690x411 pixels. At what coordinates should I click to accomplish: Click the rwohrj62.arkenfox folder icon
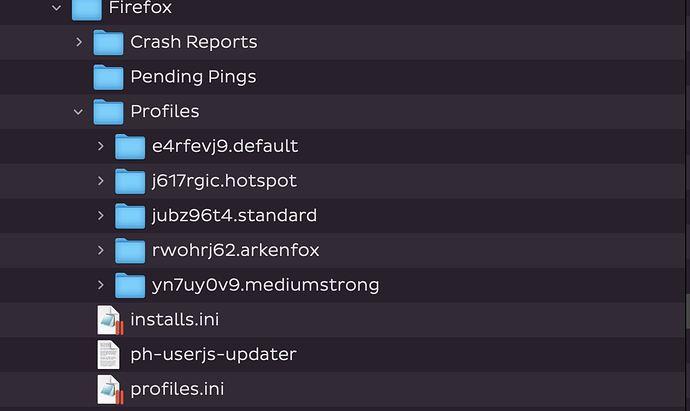click(130, 251)
